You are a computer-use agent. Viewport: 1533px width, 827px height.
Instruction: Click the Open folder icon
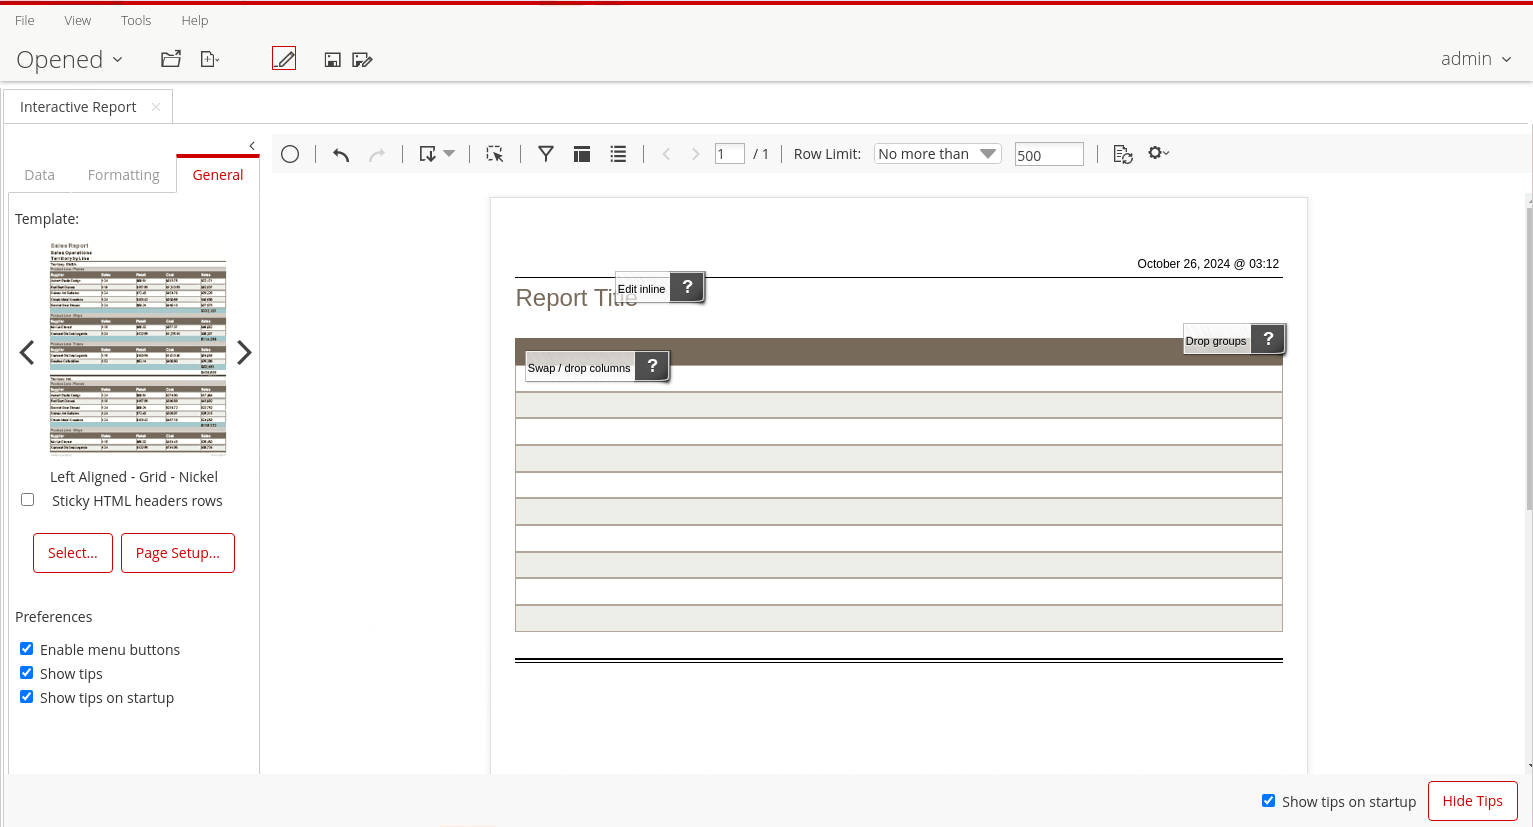point(171,59)
